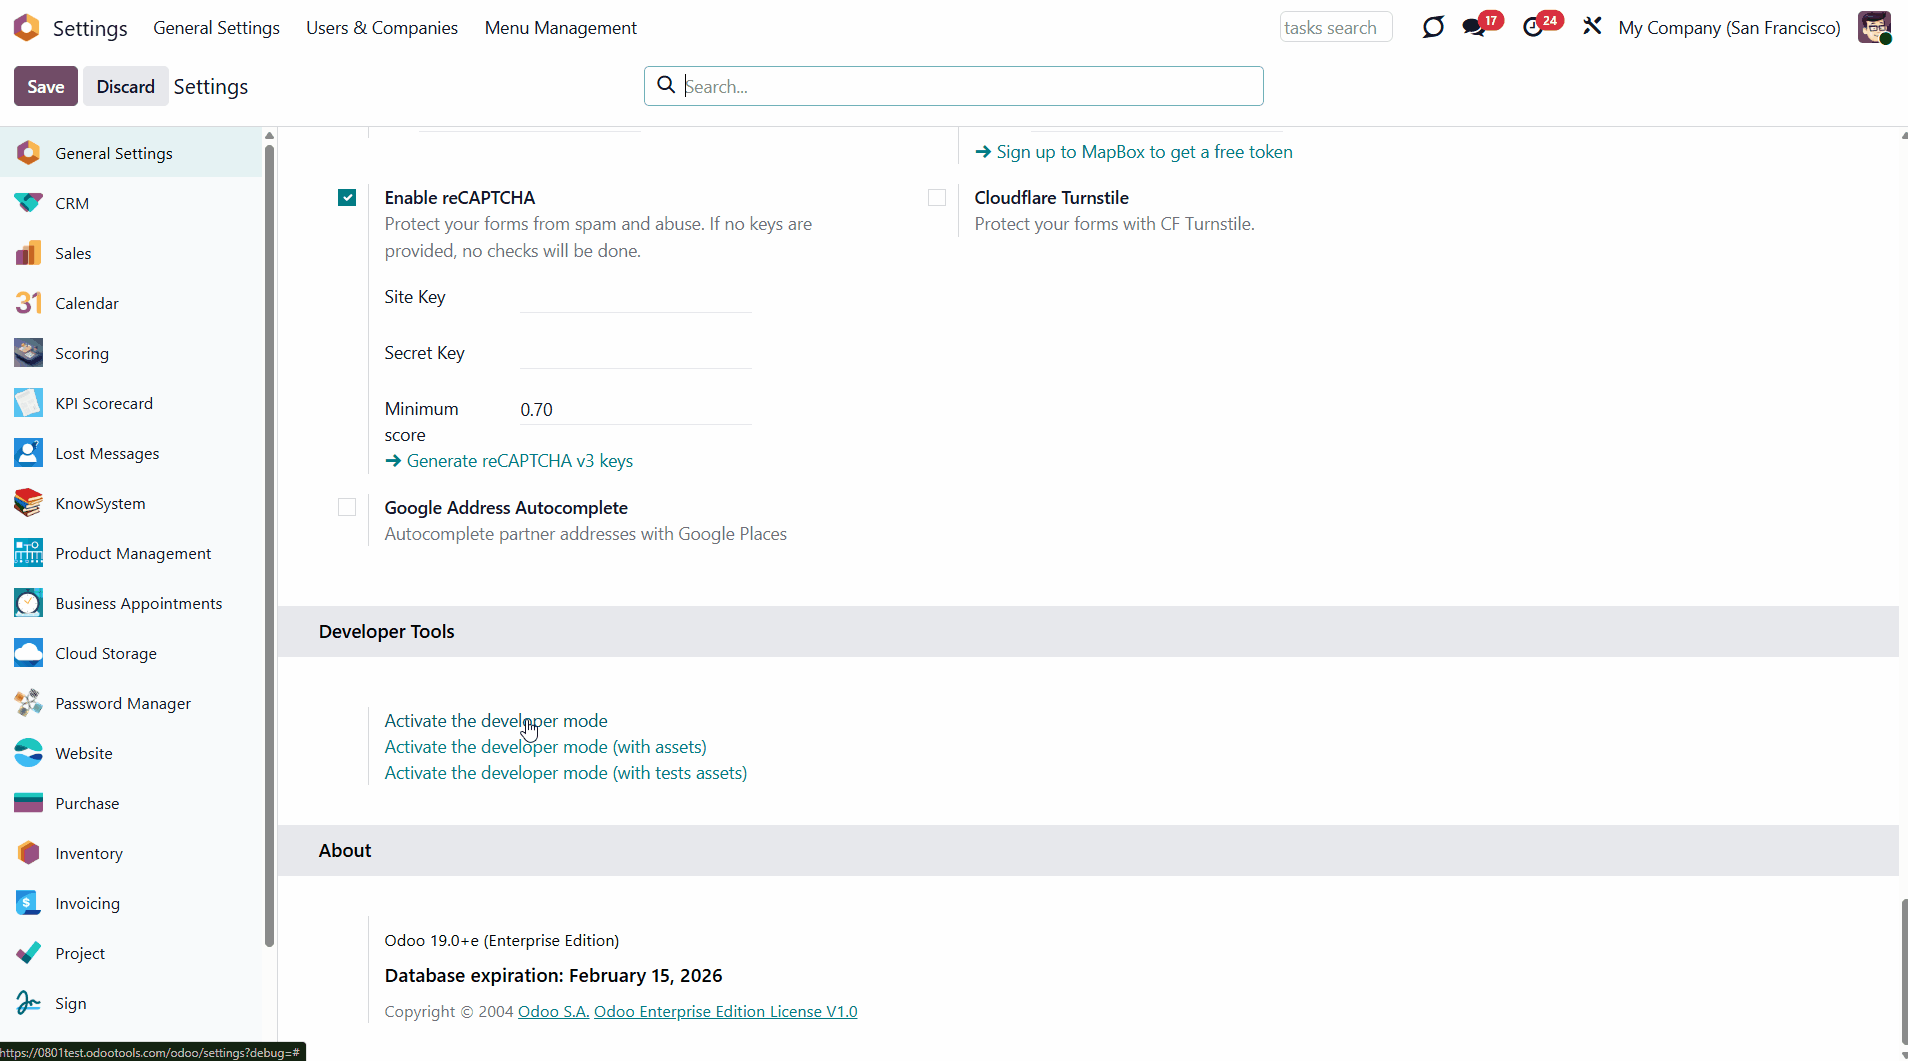Click the Save button

45,87
